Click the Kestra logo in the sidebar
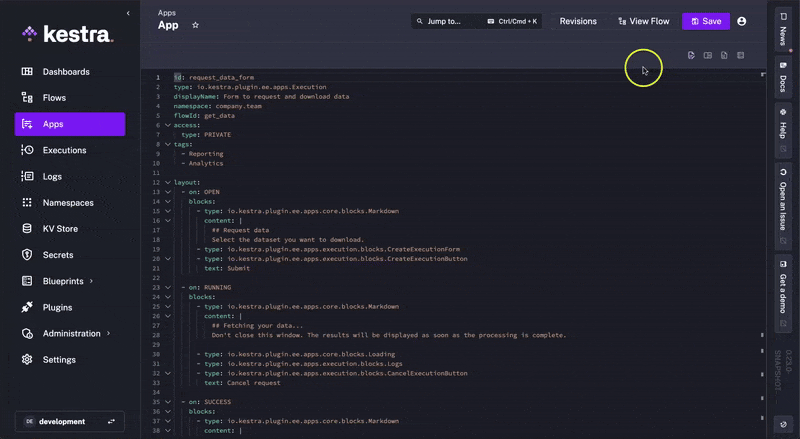Screen dimensions: 800x439 pyautogui.click(x=68, y=34)
